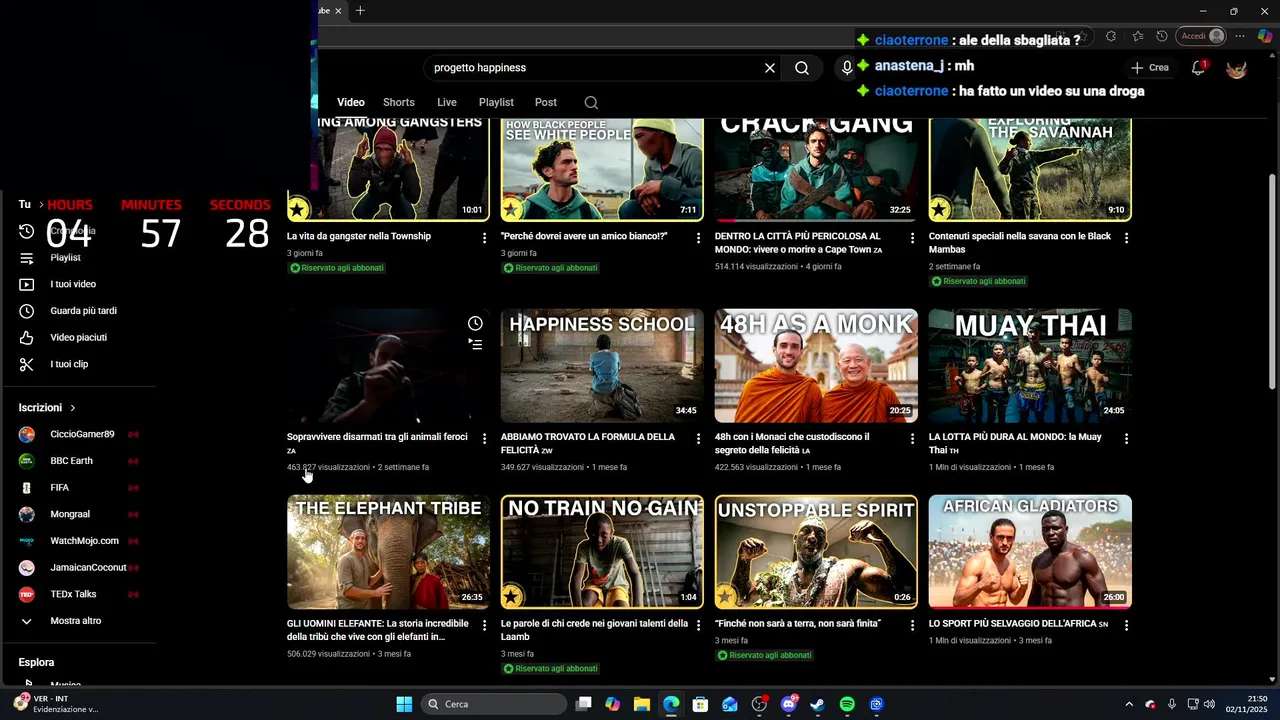This screenshot has height=720, width=1280.
Task: Open title 'DENTRO LA CITTÀ PIÙ PERICOLOSA AL MONDO'
Action: point(798,243)
